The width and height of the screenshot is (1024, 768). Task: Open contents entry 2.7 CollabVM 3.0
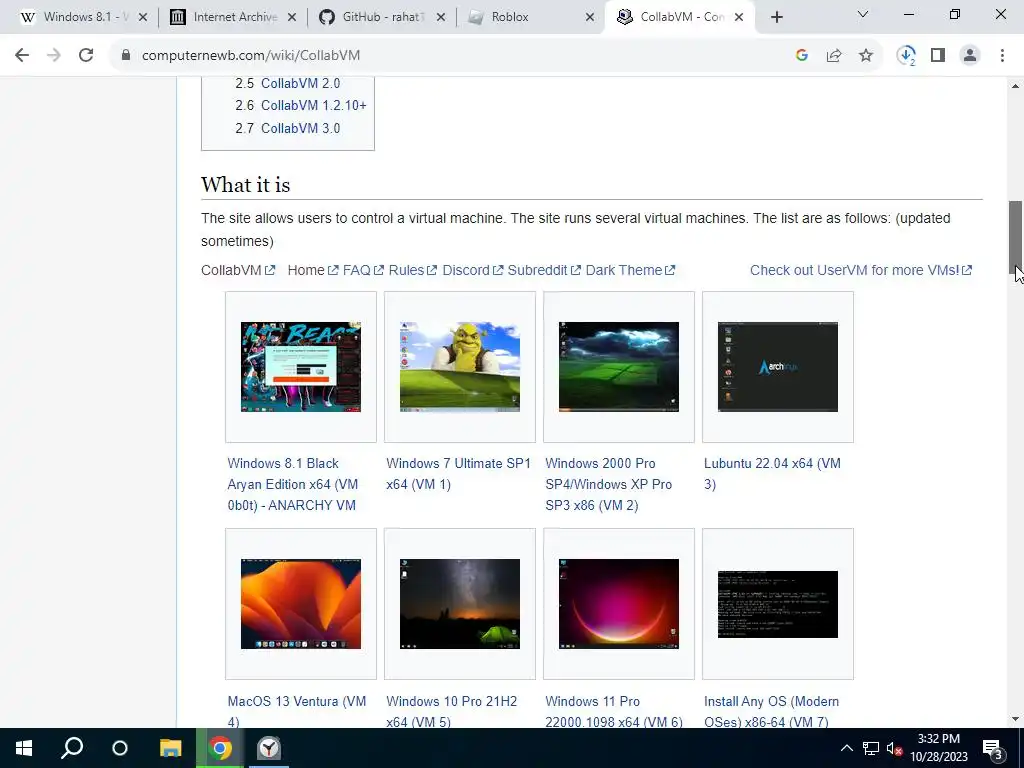click(x=300, y=128)
